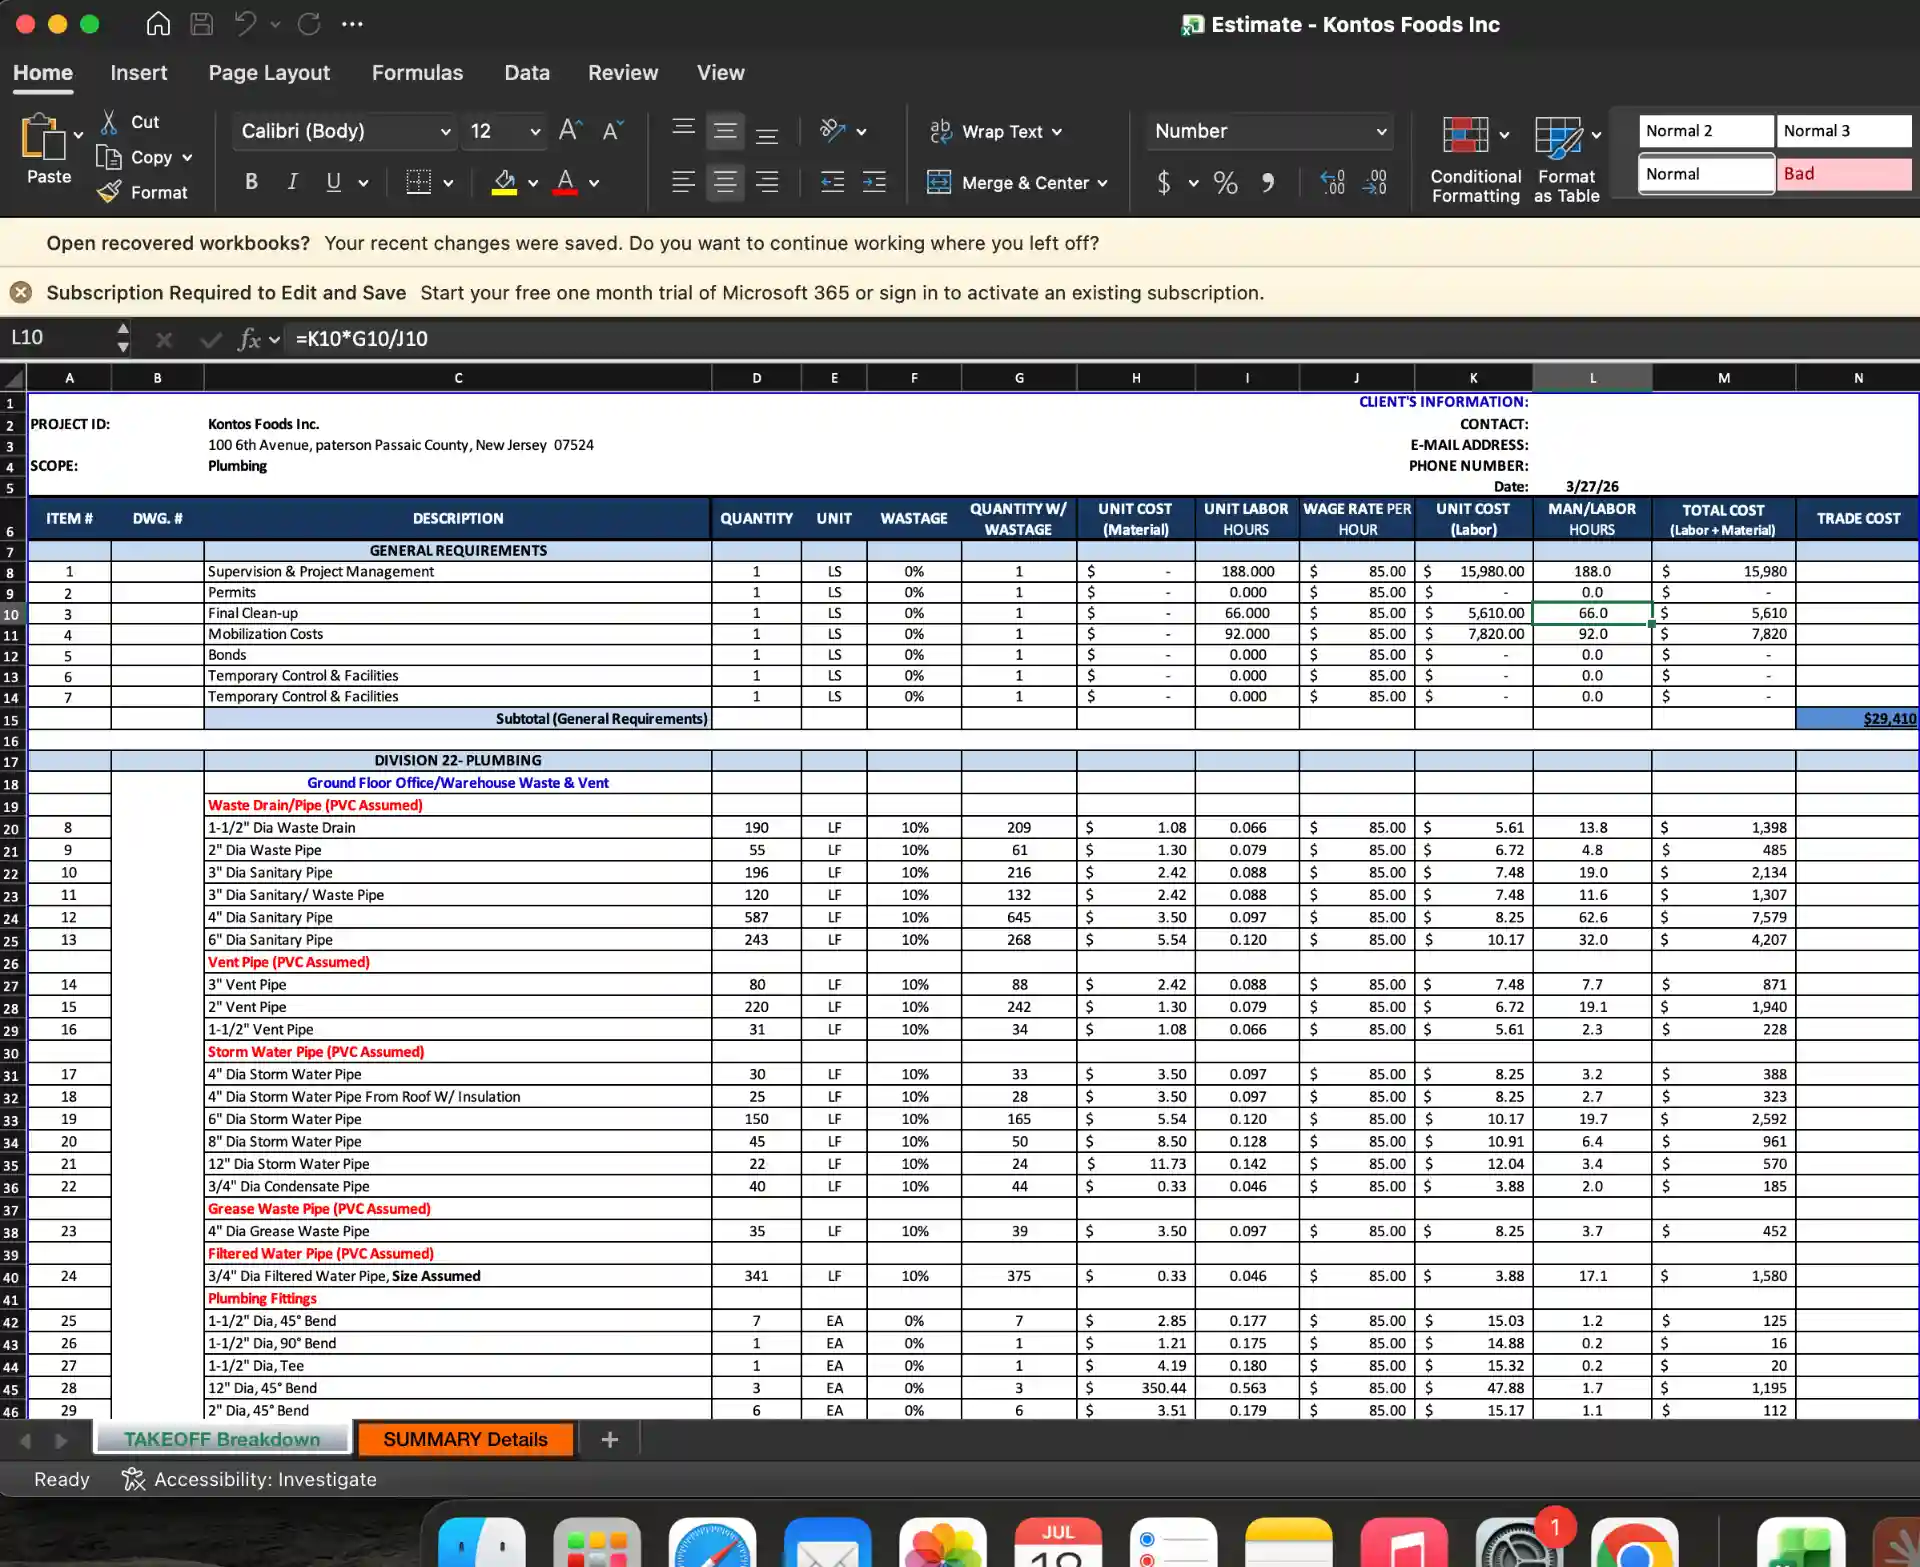Image resolution: width=1920 pixels, height=1567 pixels.
Task: Click the Borders icon
Action: click(418, 182)
